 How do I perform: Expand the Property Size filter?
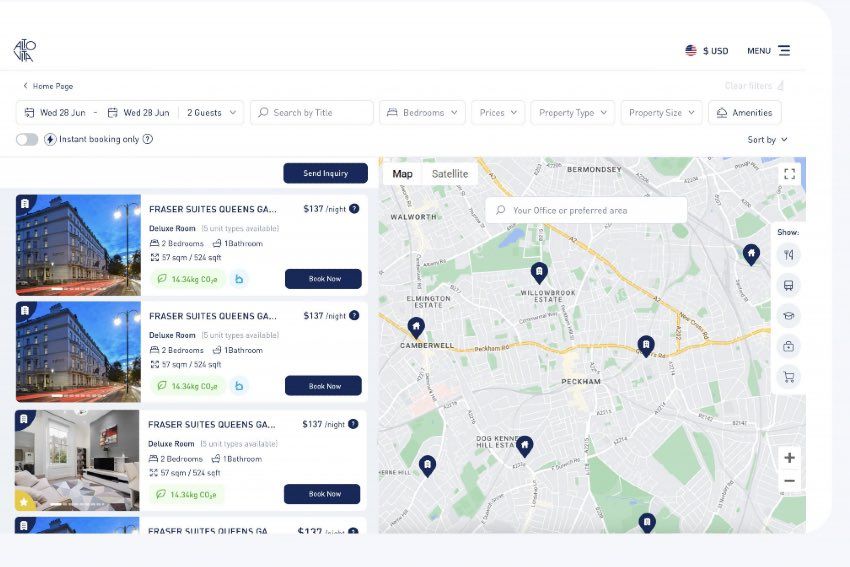(661, 113)
